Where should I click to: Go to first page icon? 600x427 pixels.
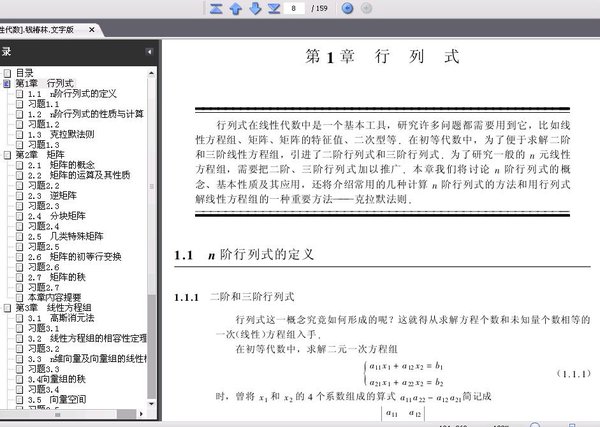216,8
